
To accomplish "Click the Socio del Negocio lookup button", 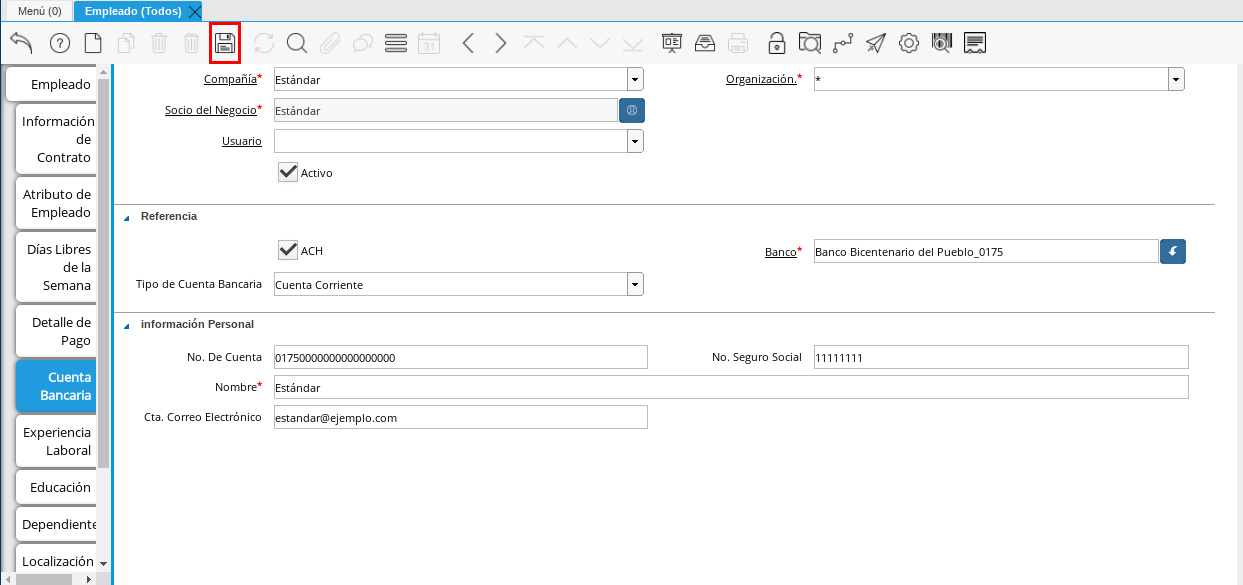I will [x=632, y=110].
